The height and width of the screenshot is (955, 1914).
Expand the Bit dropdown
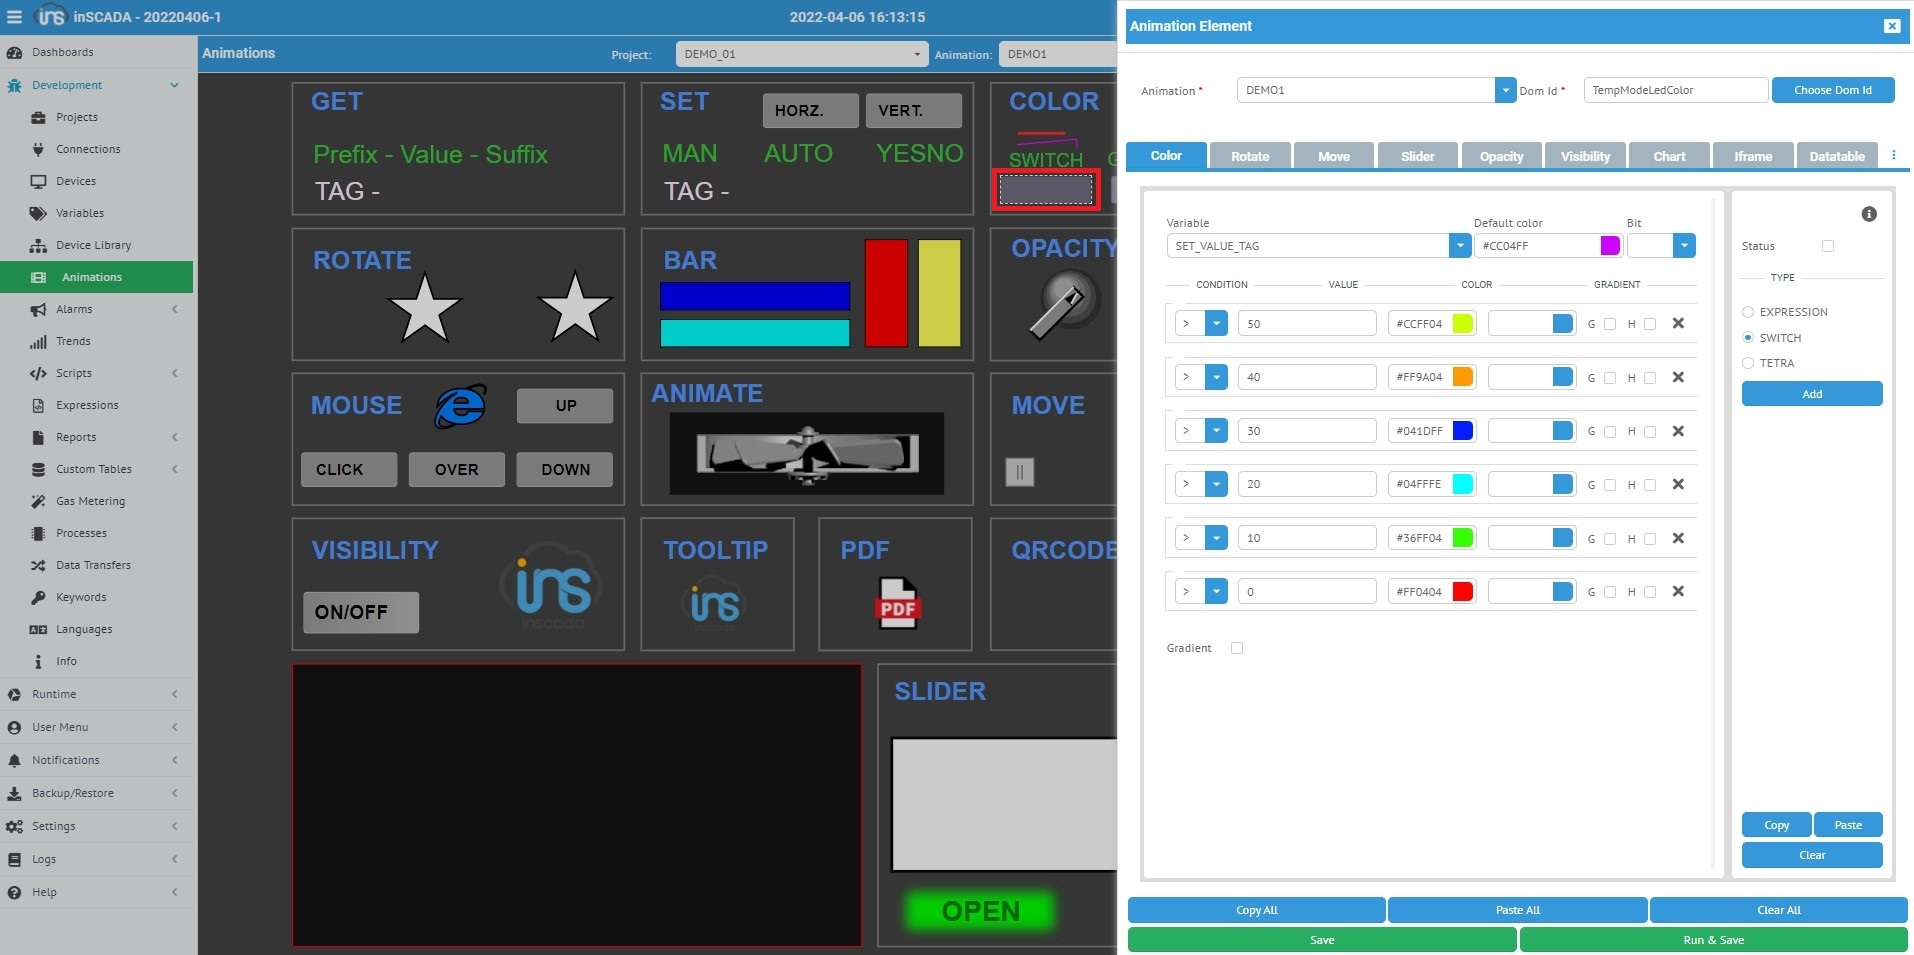(x=1684, y=246)
